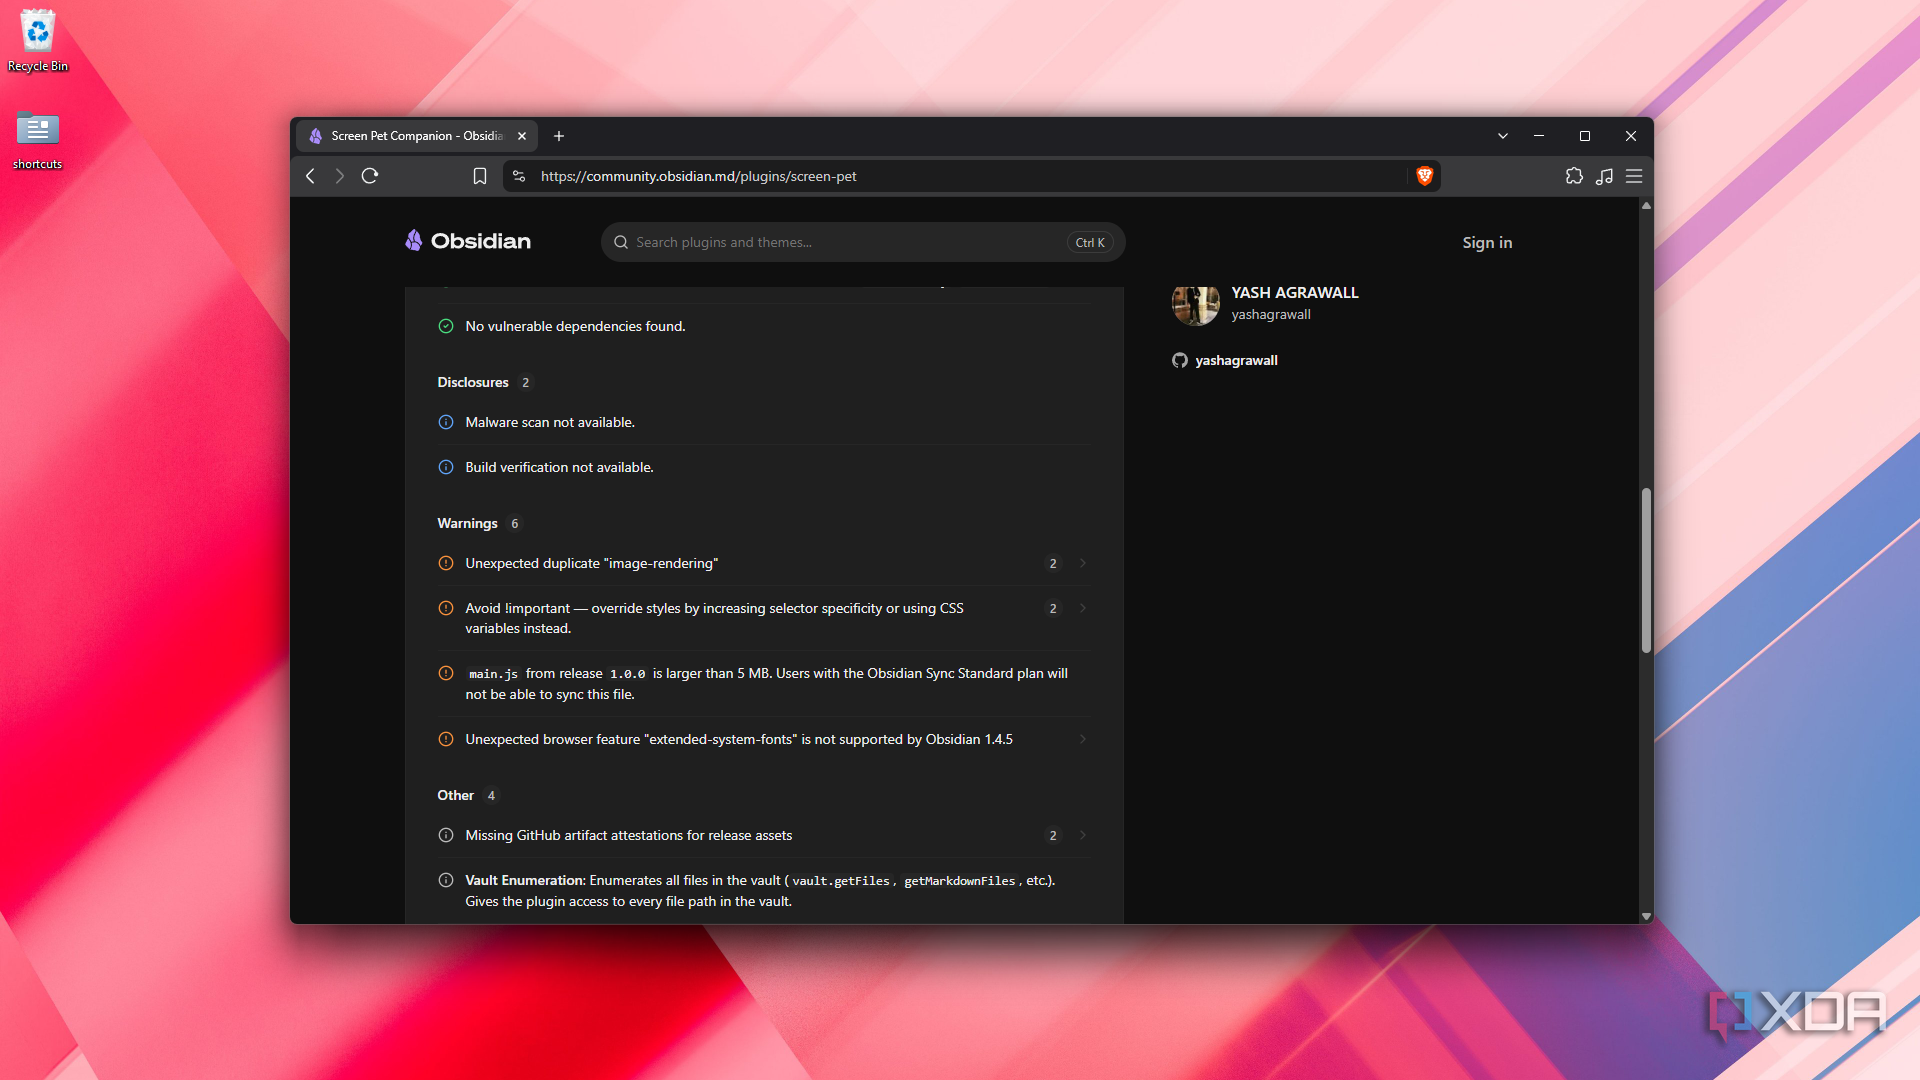Image resolution: width=1920 pixels, height=1080 pixels.
Task: Click the scrollbar down arrow
Action: coord(1646,916)
